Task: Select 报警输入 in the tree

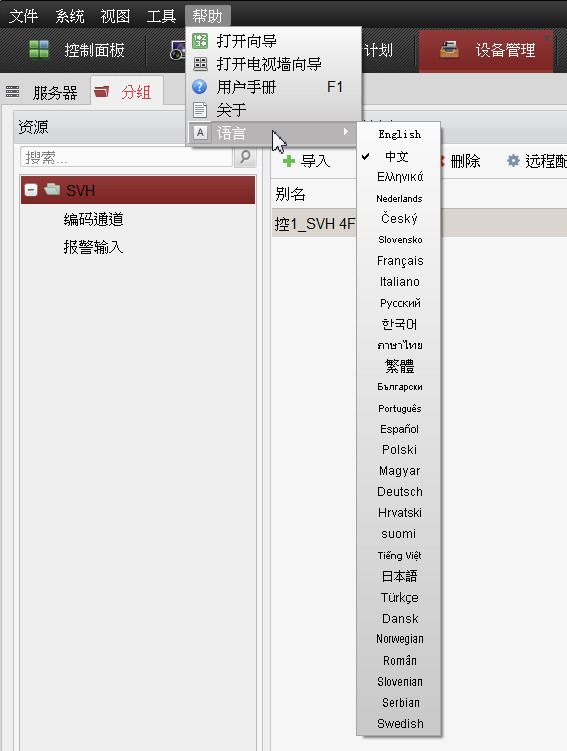Action: click(93, 247)
